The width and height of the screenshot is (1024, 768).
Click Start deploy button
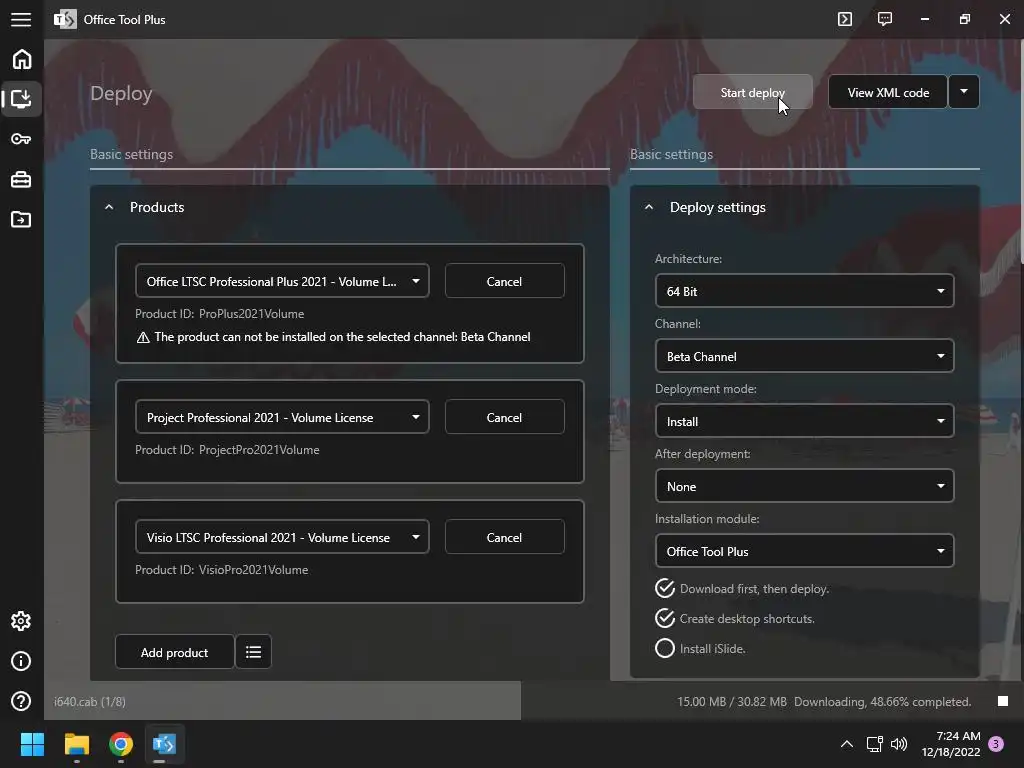pyautogui.click(x=752, y=92)
